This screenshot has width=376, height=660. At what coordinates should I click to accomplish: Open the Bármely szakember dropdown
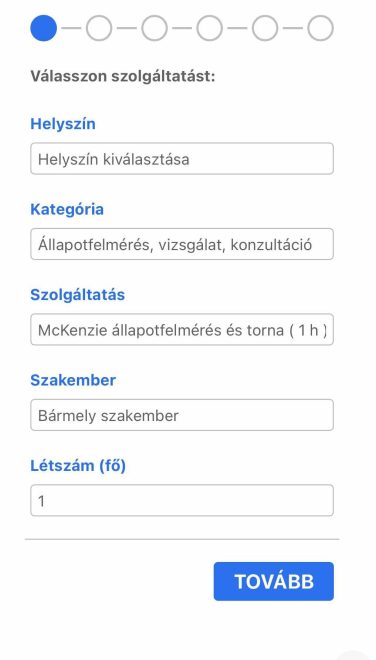click(x=182, y=415)
